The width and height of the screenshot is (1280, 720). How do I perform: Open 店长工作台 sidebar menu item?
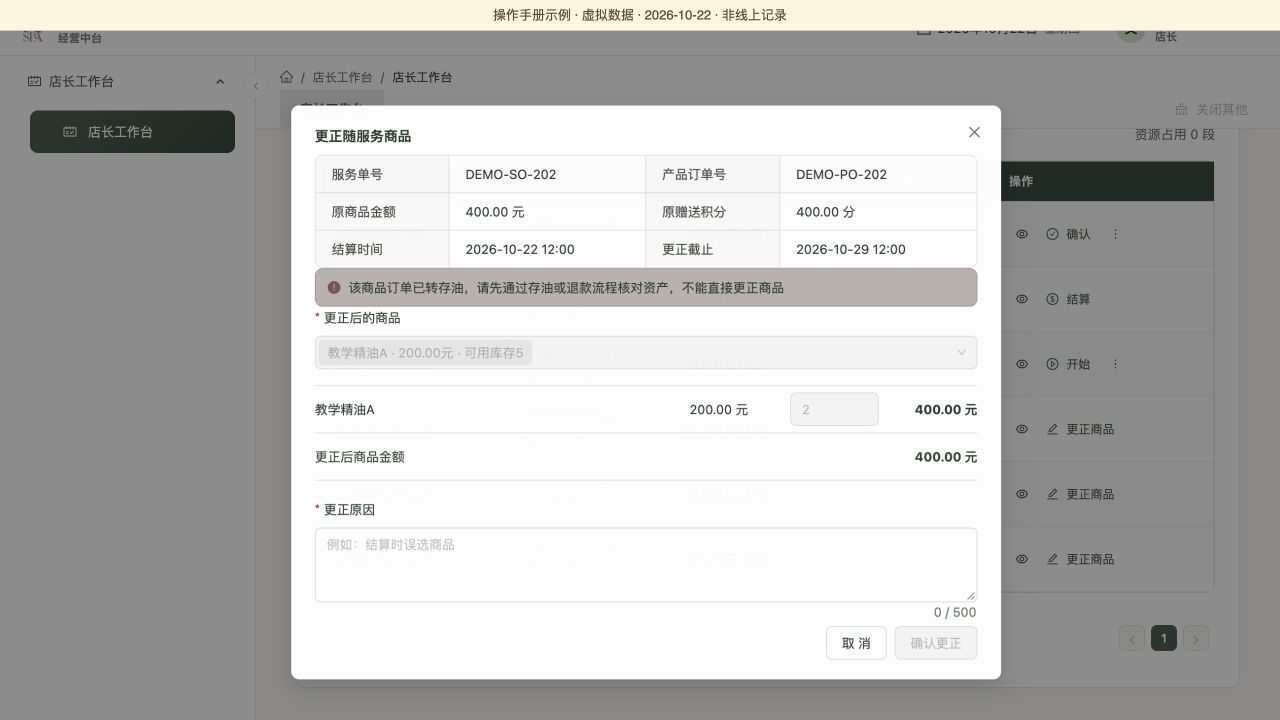point(132,132)
